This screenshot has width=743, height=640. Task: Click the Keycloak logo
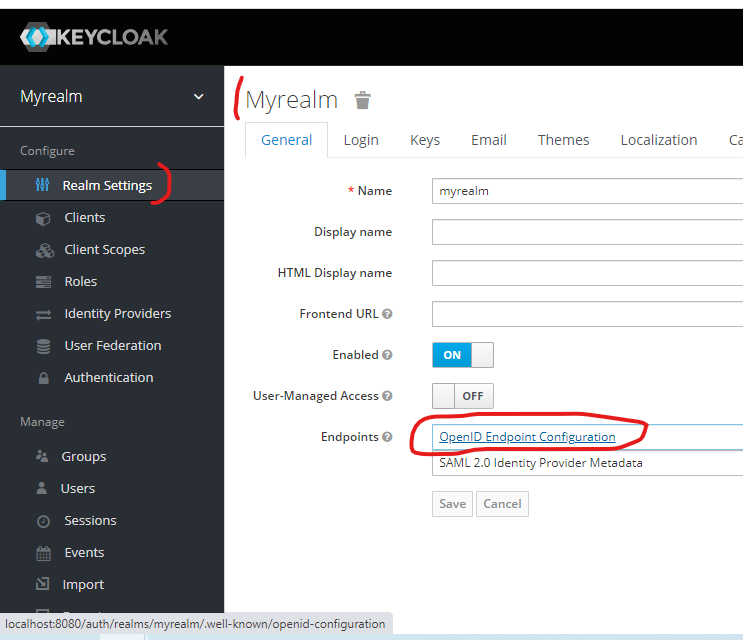(94, 37)
